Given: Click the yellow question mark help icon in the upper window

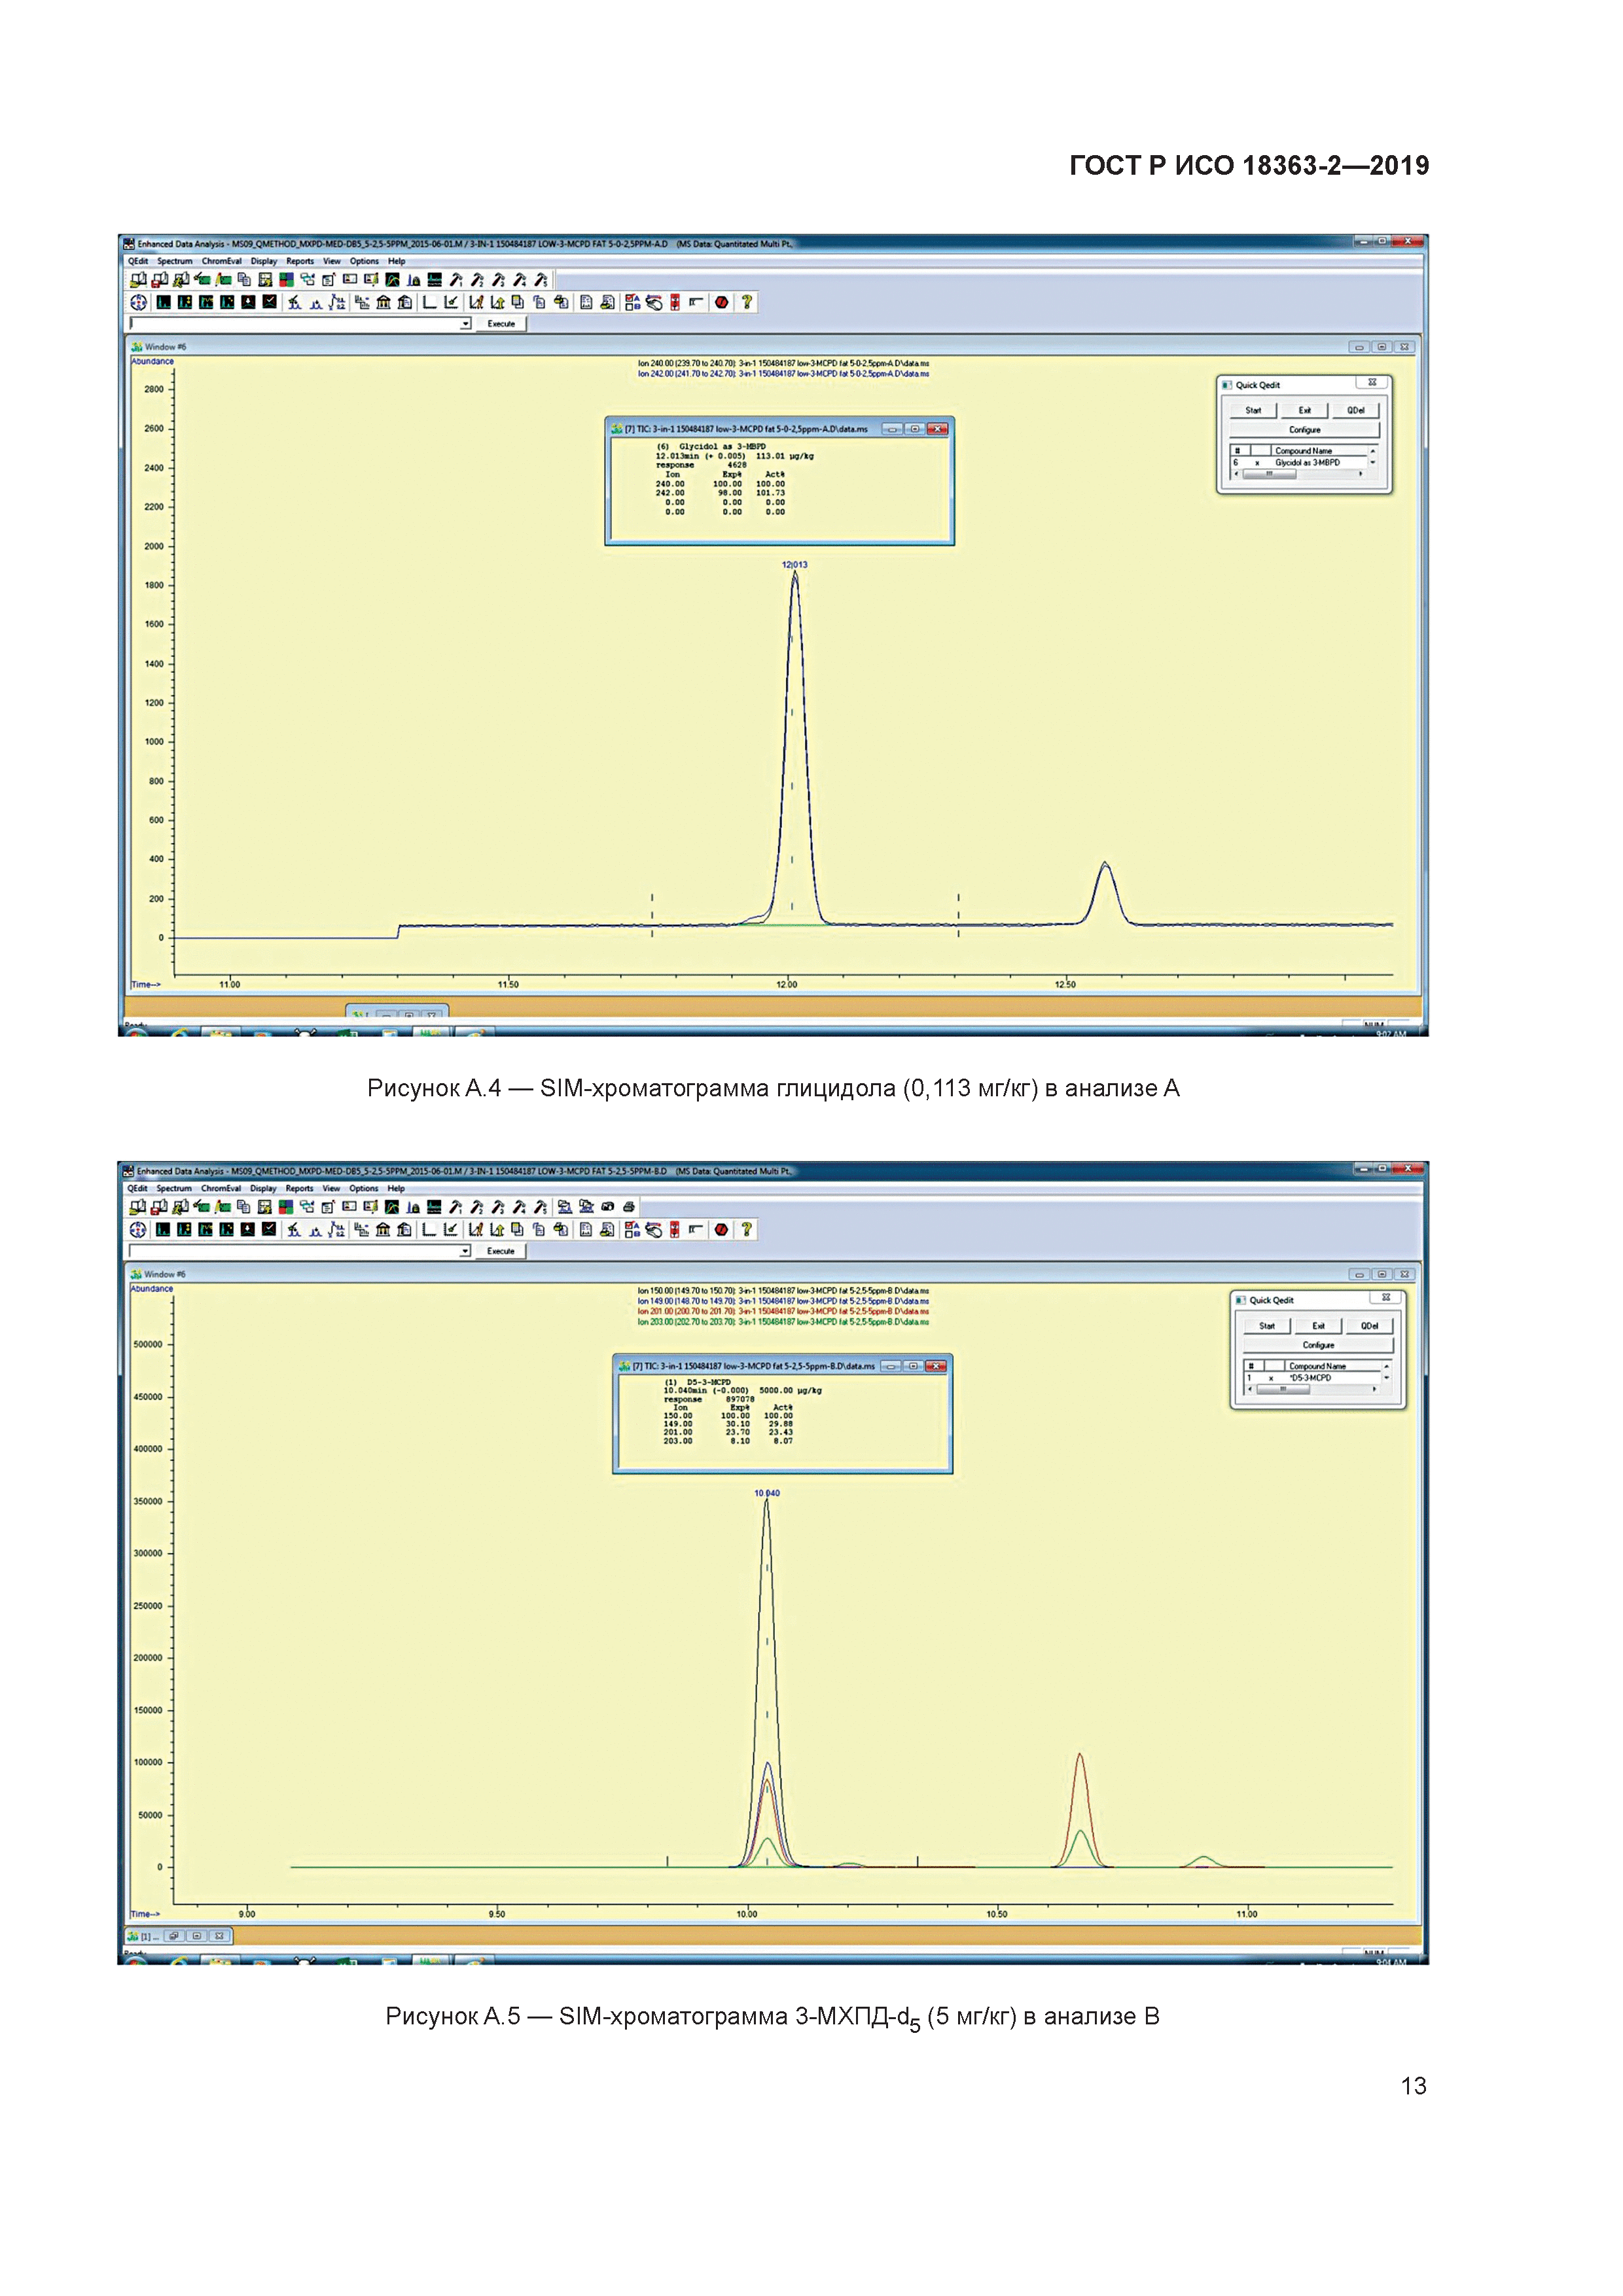Looking at the screenshot, I should click(746, 302).
